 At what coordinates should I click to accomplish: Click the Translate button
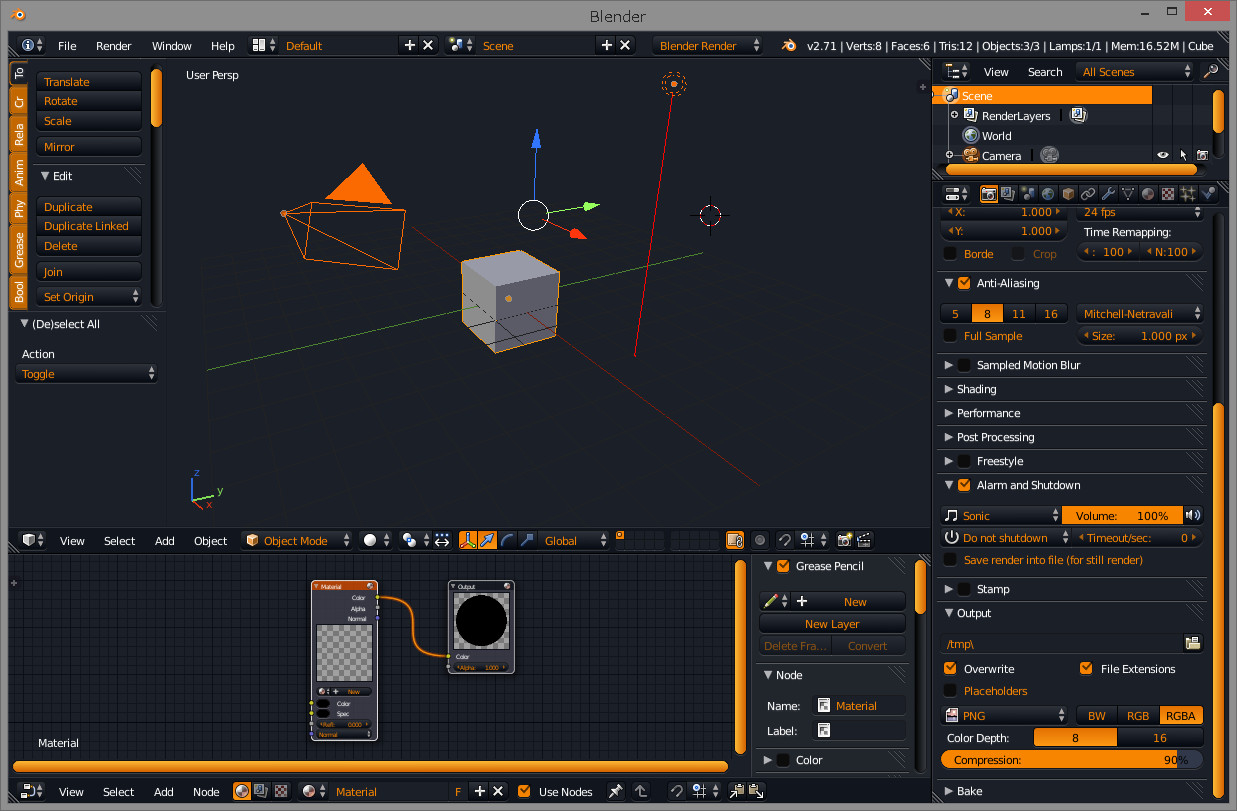pos(90,82)
